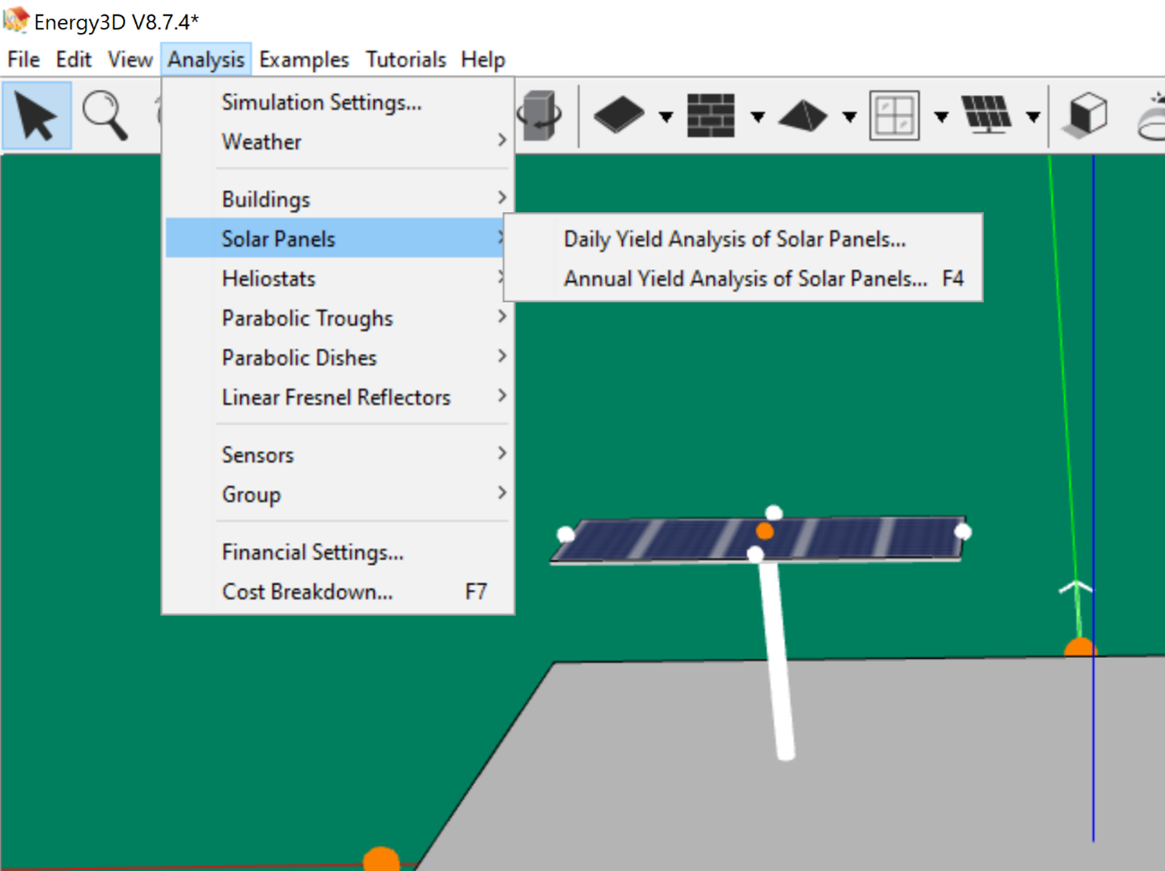Click the 3D box tool icon
The height and width of the screenshot is (871, 1165).
pyautogui.click(x=1087, y=113)
